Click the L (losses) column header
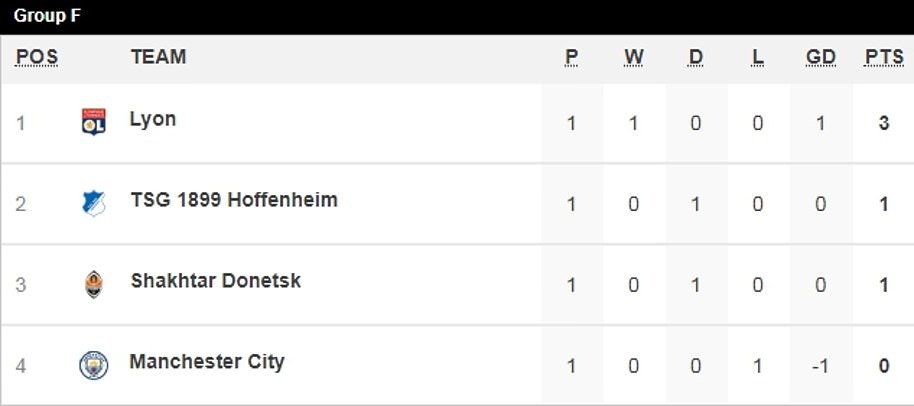The image size is (914, 406). click(x=758, y=57)
